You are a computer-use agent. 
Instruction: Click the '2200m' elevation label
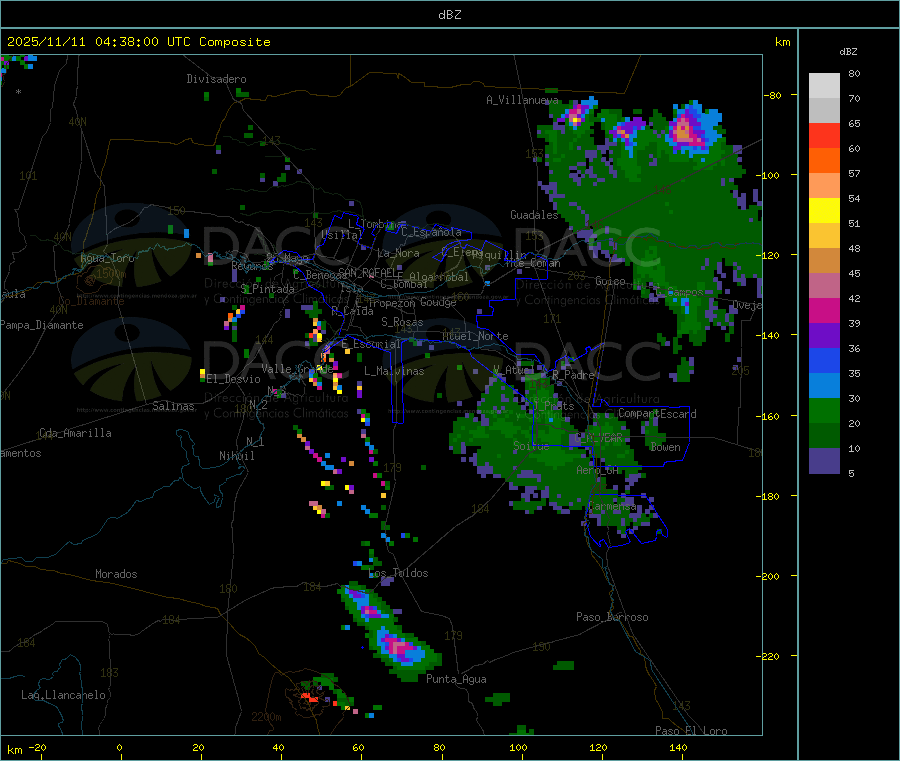tap(266, 717)
